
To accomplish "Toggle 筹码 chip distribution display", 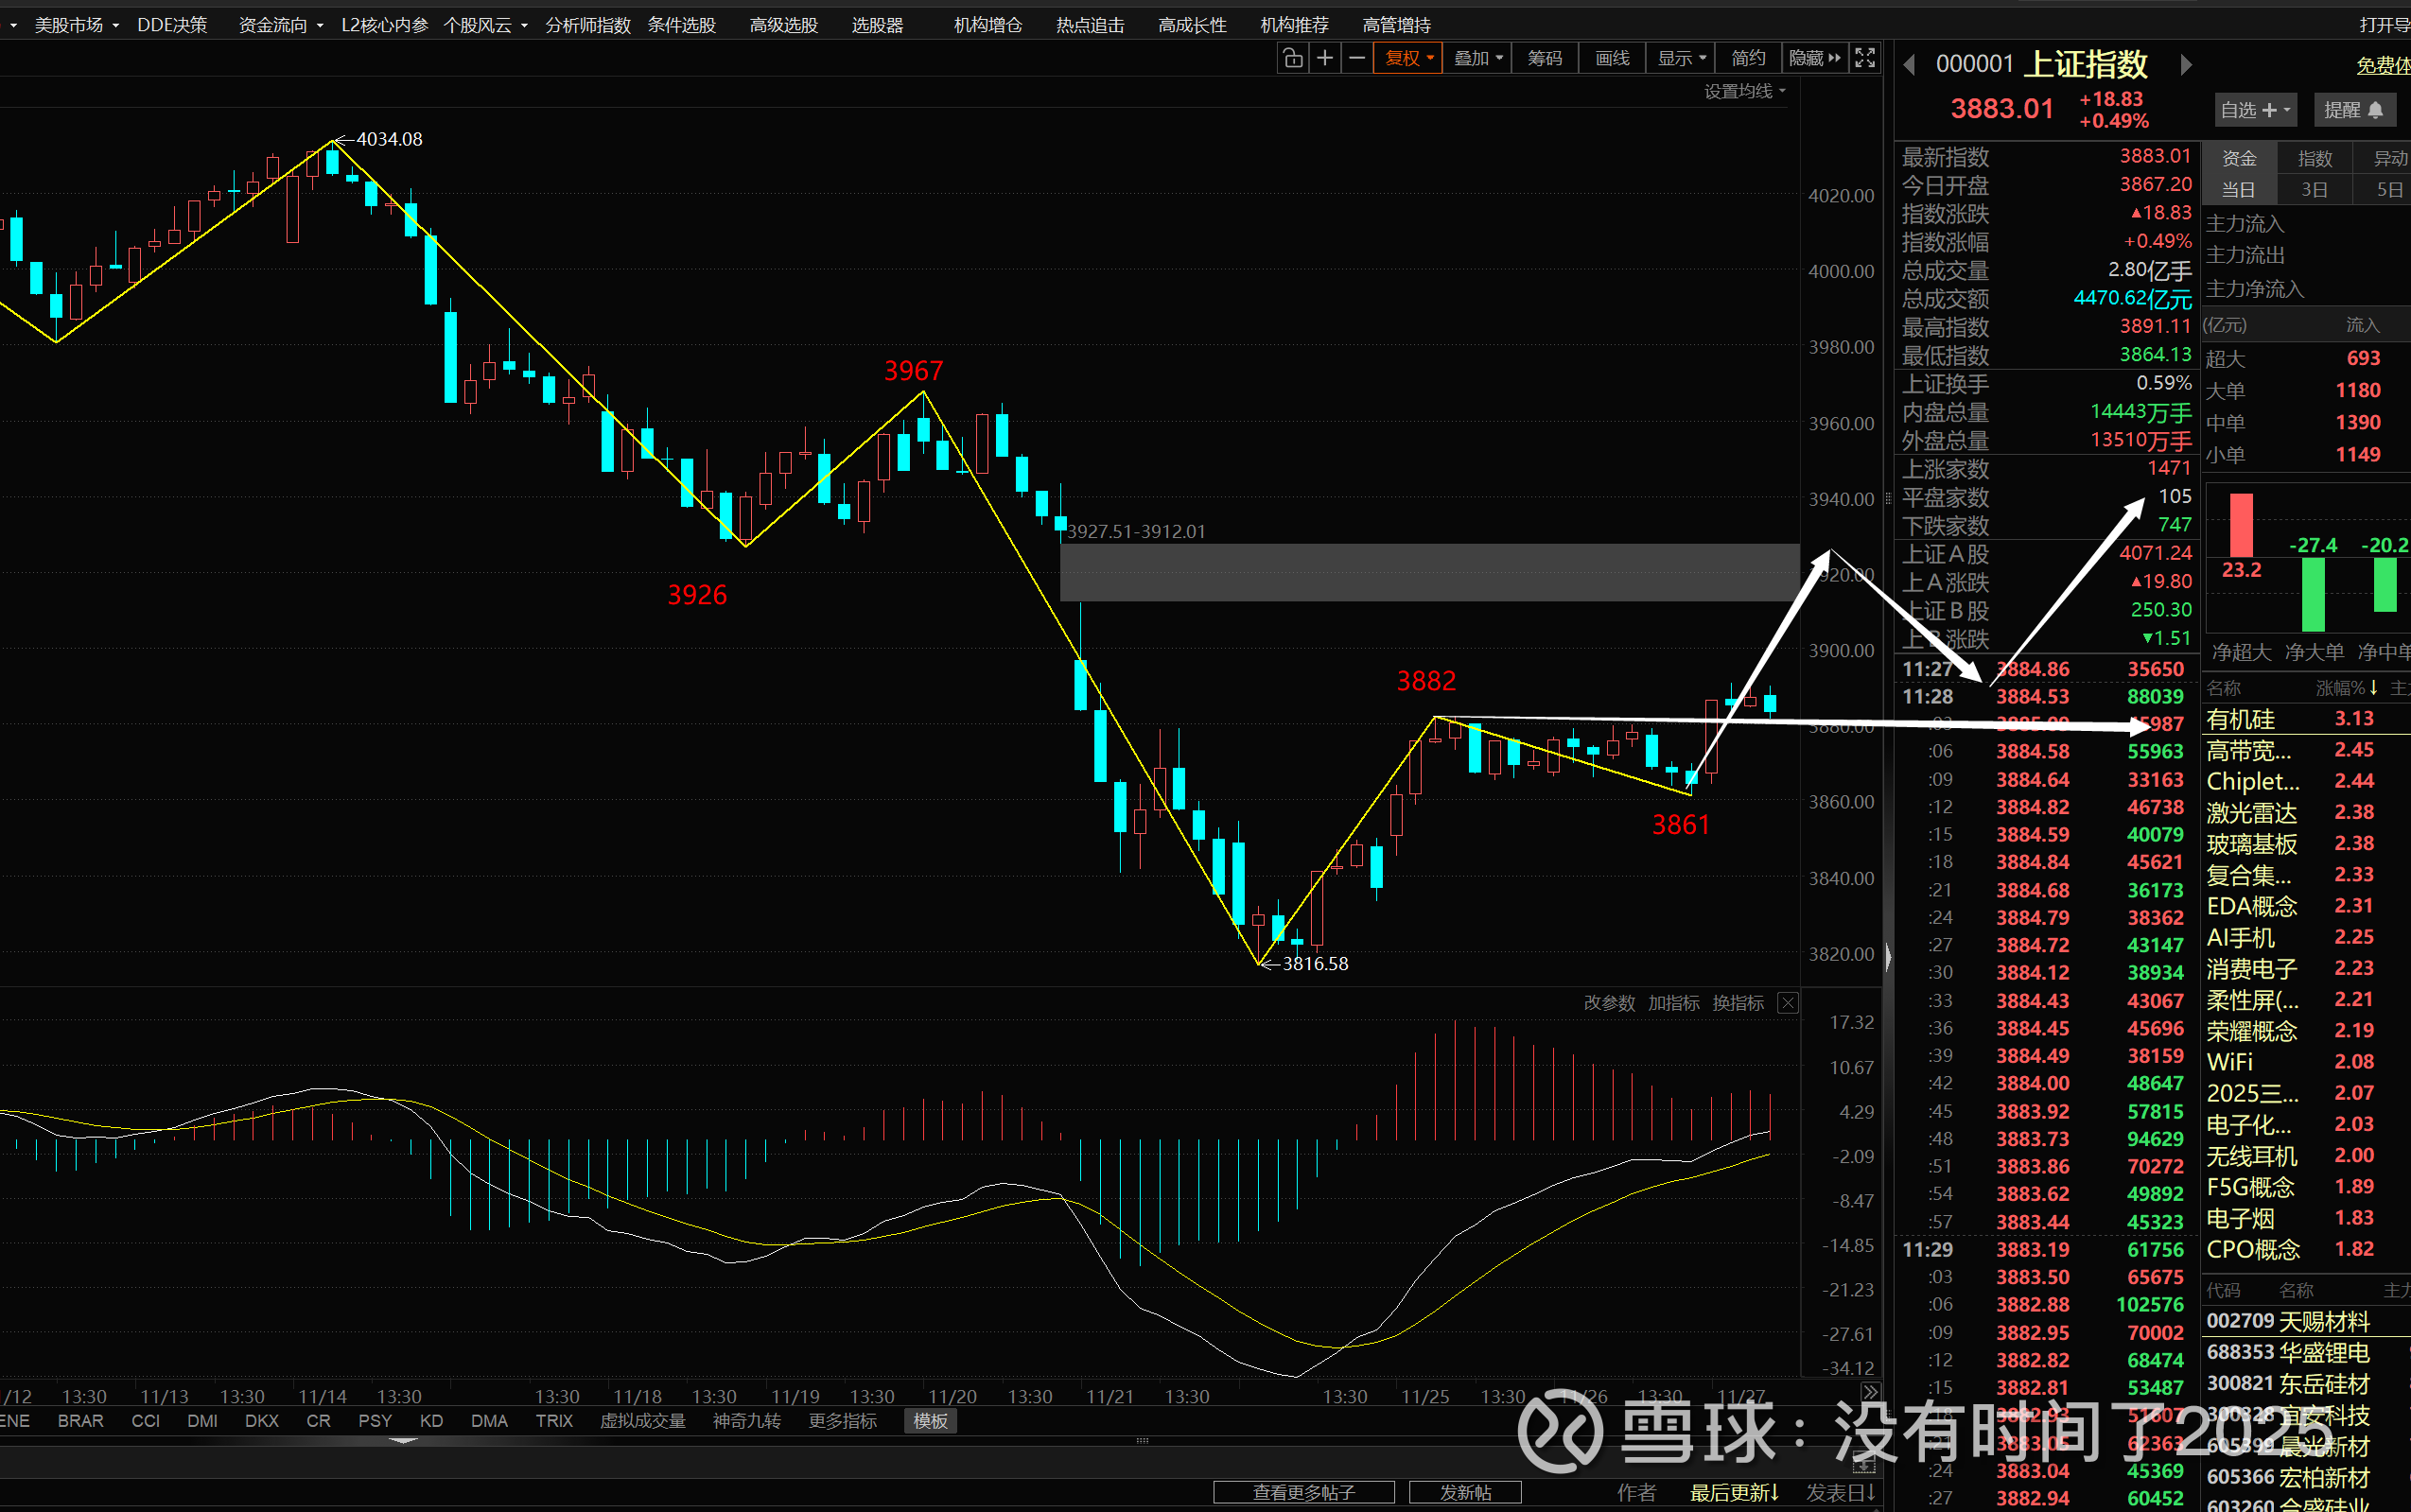I will (x=1544, y=58).
